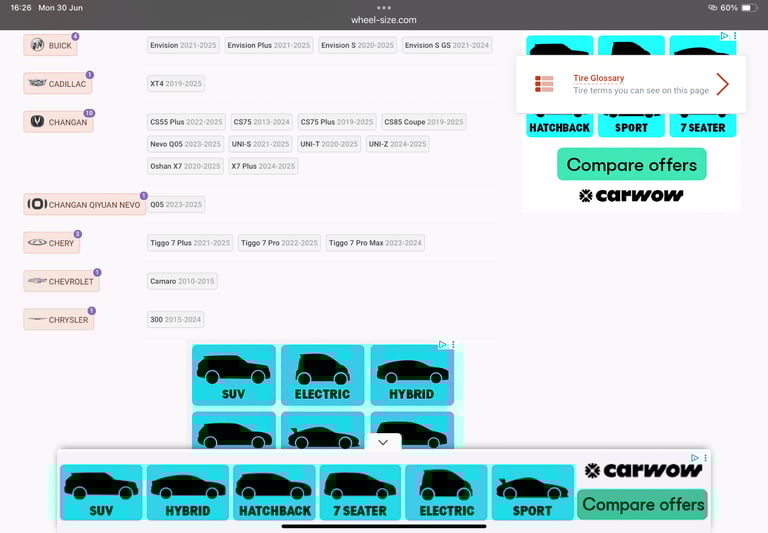The image size is (768, 533).
Task: Click AdChoices icon on sidebar ad
Action: [724, 36]
